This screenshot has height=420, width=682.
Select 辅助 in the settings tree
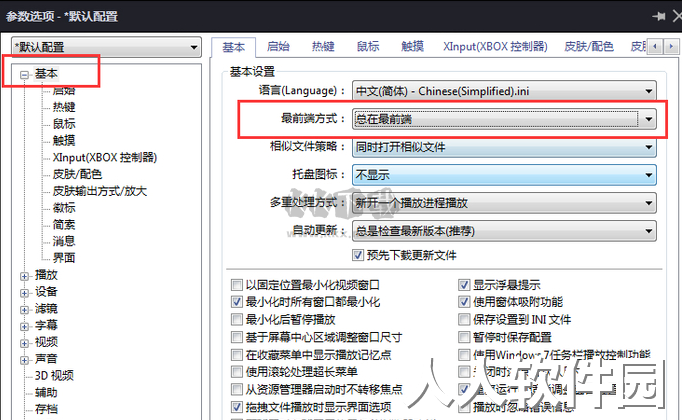[x=46, y=393]
